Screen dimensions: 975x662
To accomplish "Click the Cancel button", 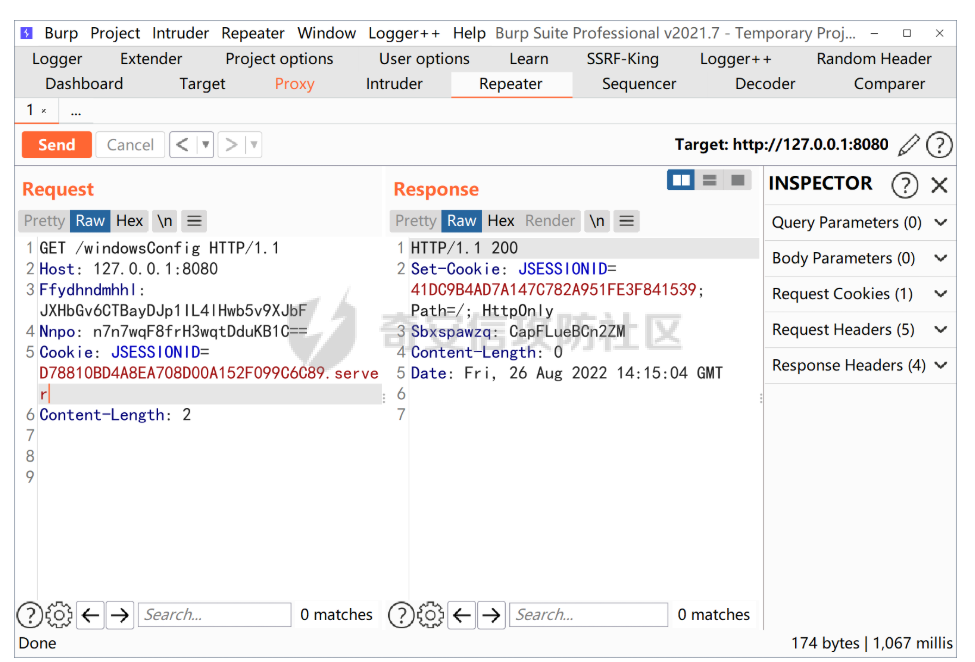I will (130, 145).
